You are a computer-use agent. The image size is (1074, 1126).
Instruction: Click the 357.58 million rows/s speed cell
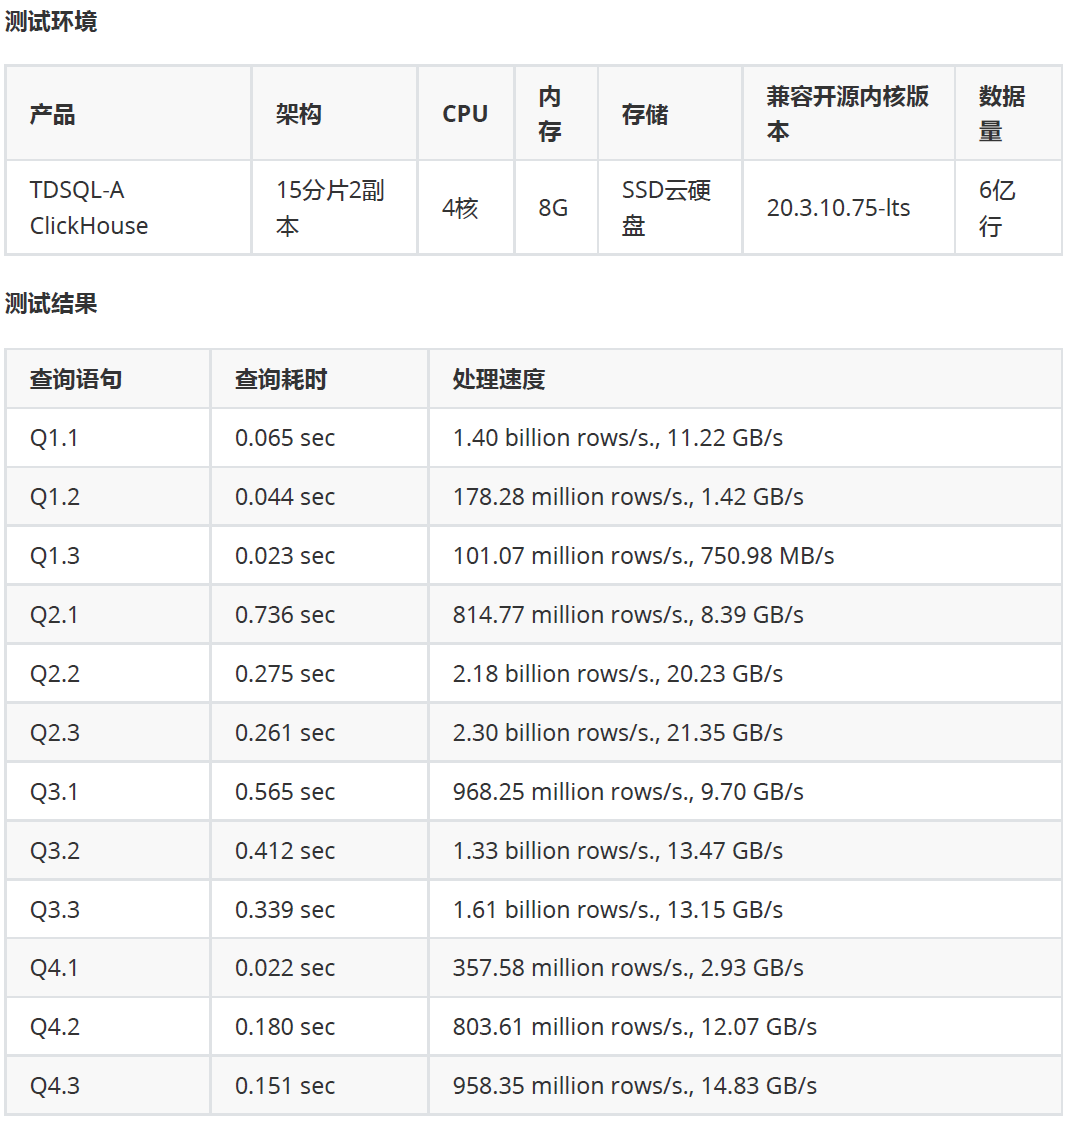[745, 967]
